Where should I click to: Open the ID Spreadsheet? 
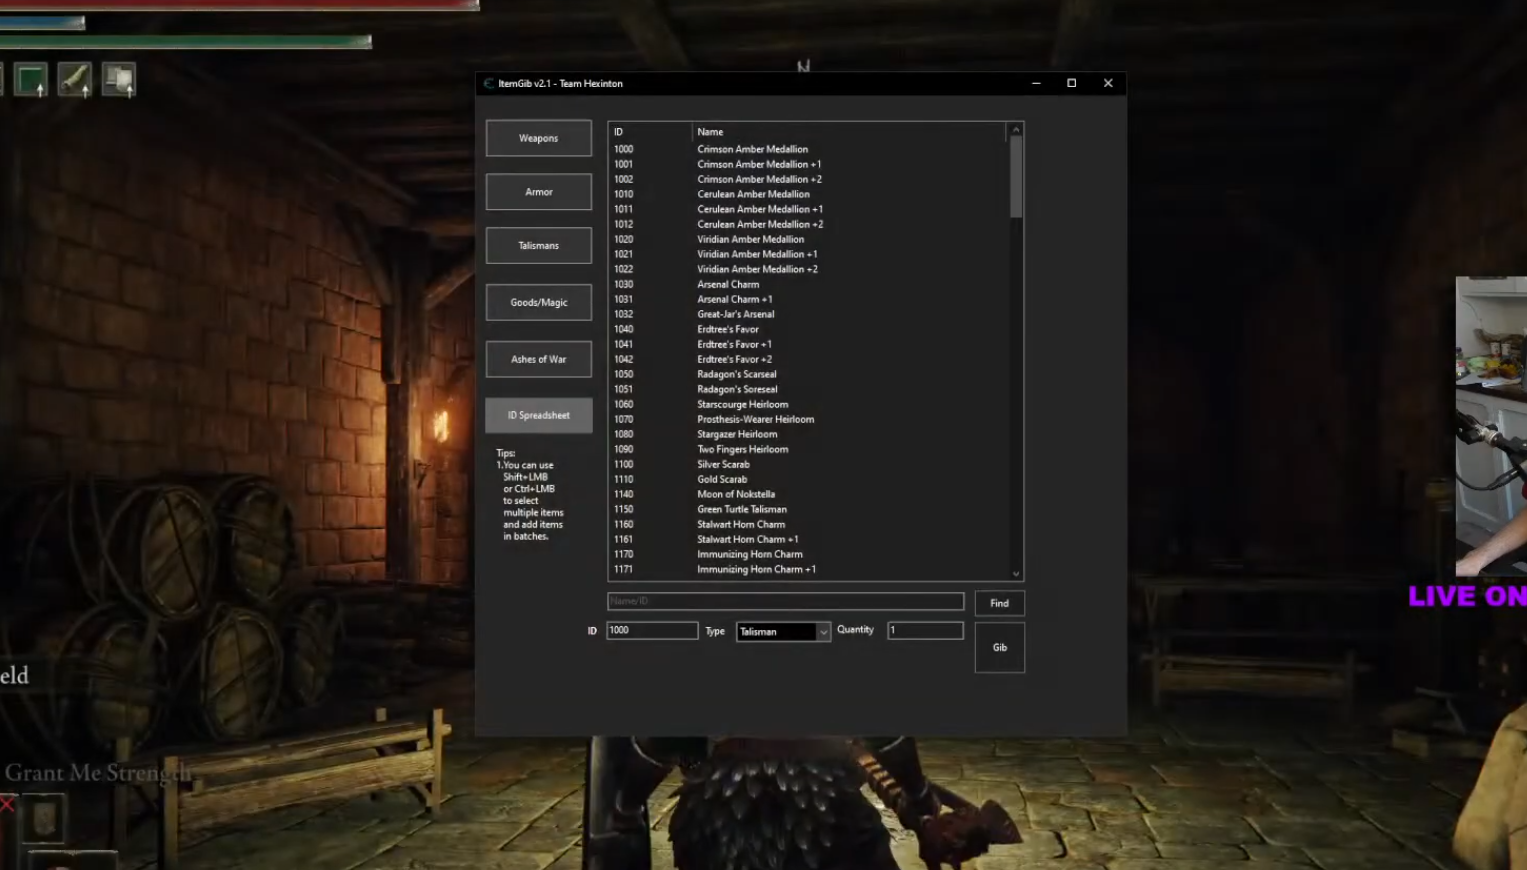[539, 415]
